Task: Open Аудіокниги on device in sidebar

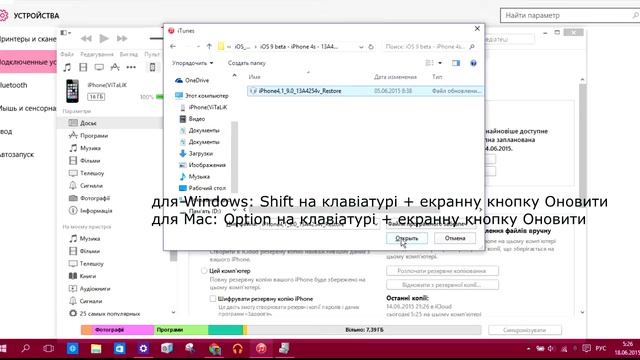Action: click(90, 289)
